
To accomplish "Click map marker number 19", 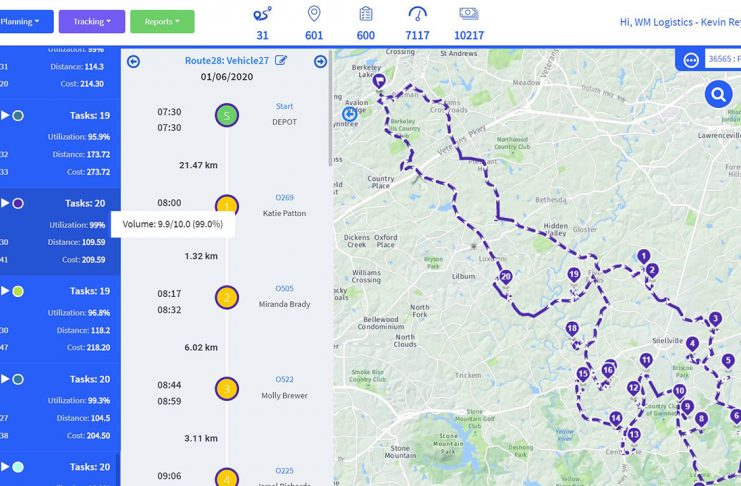I will pyautogui.click(x=574, y=275).
